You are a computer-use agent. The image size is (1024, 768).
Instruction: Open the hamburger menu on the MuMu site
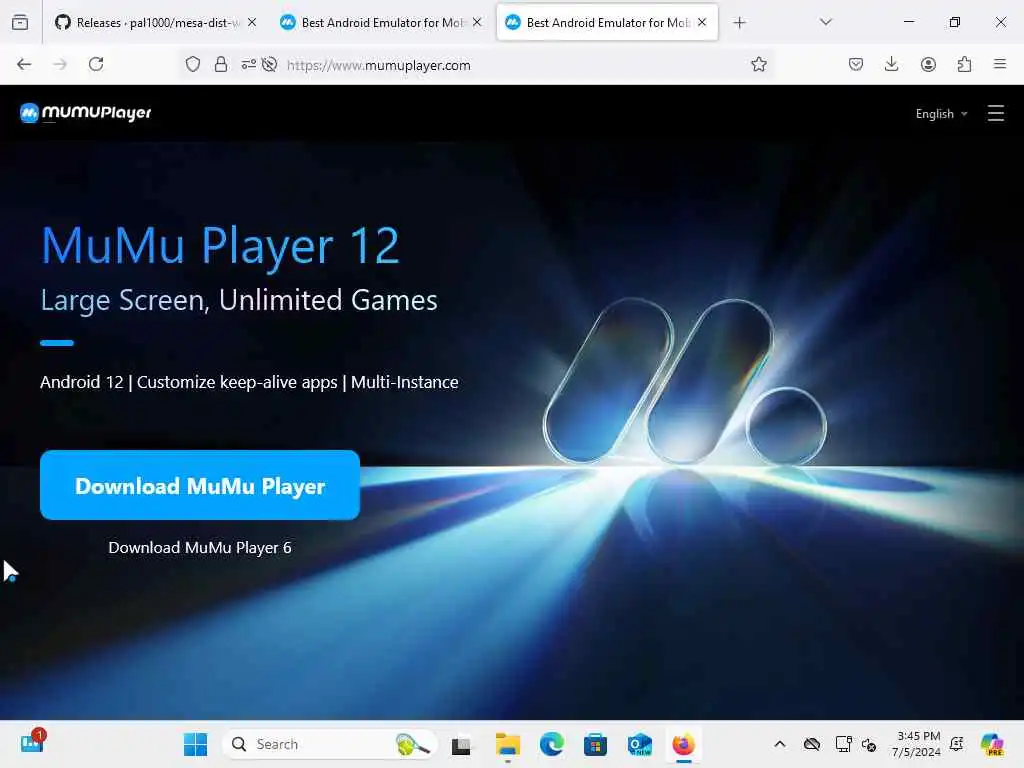click(x=995, y=114)
